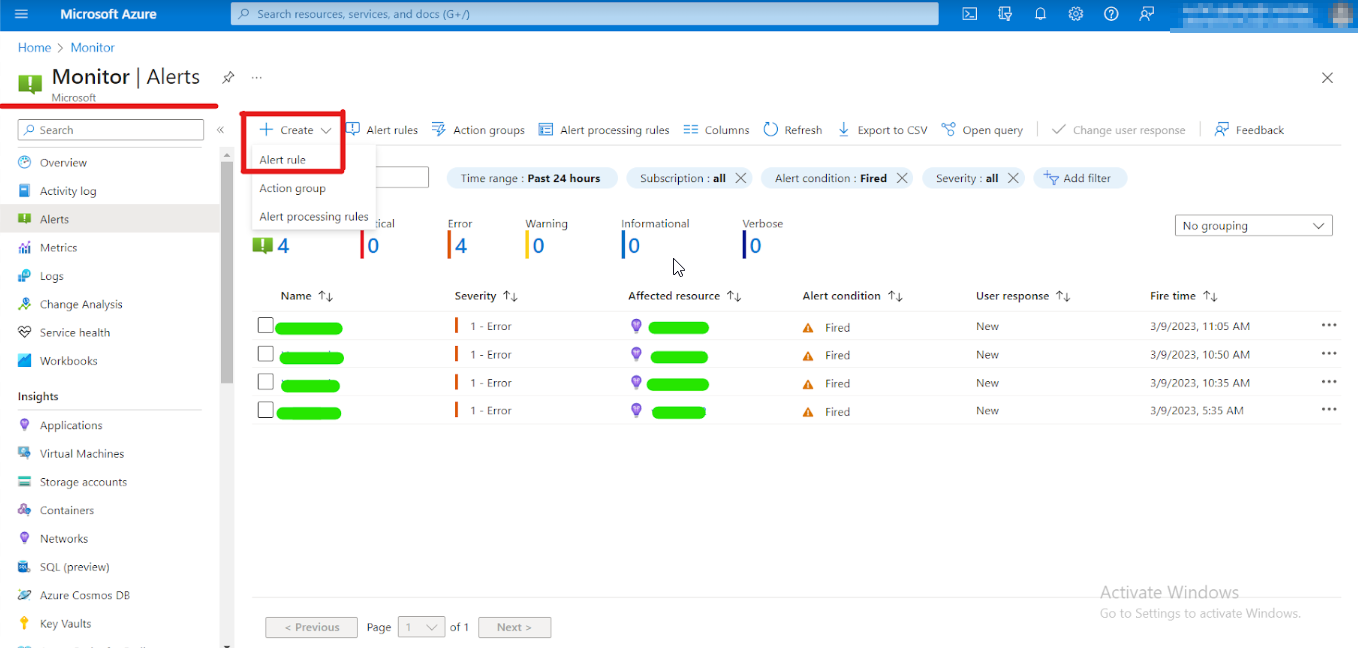1358x648 pixels.
Task: Click Columns in the toolbar
Action: click(716, 130)
